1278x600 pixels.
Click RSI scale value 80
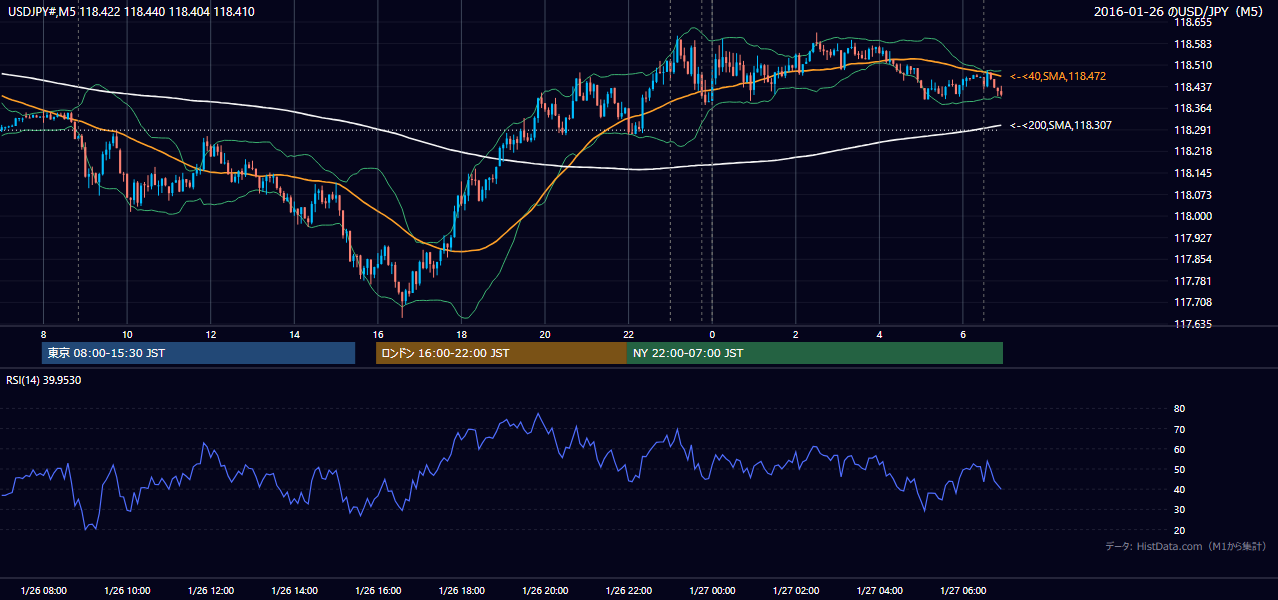(1179, 409)
